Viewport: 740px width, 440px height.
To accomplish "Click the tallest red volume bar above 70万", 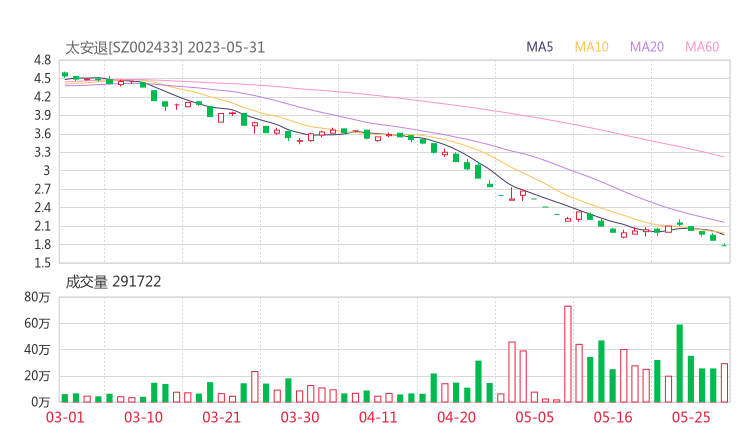I will [568, 354].
